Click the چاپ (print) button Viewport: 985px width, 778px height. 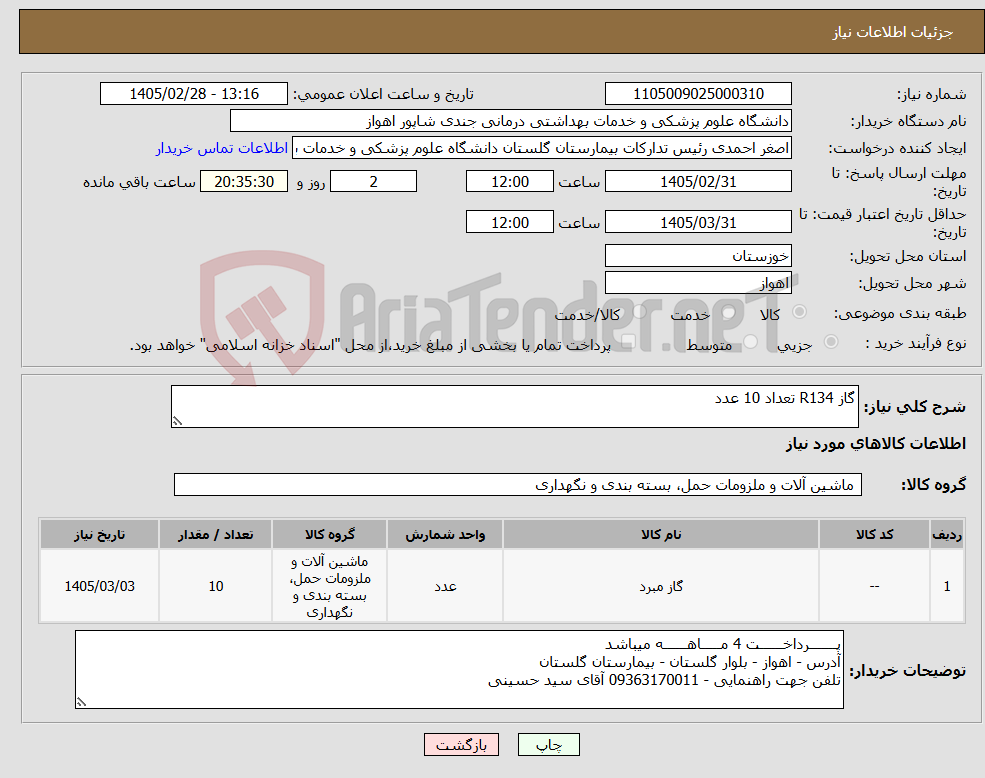click(x=548, y=745)
